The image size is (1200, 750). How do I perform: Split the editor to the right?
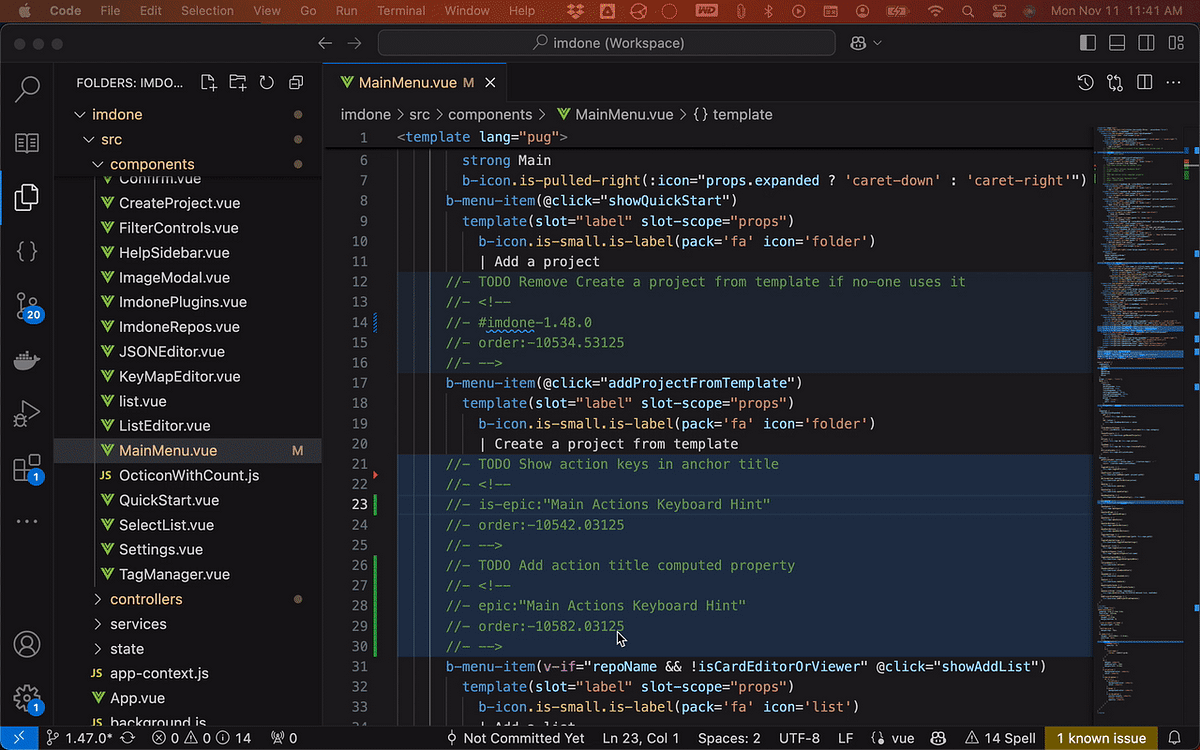click(x=1145, y=83)
